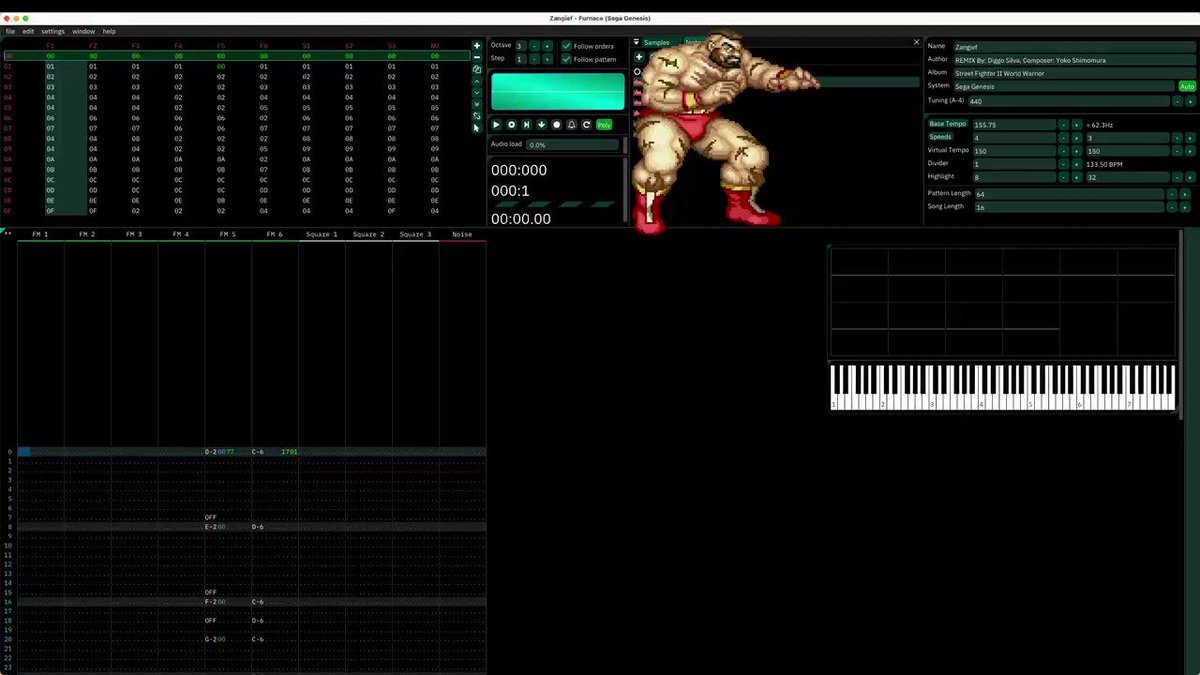
Task: Switch to the Samples tab
Action: [x=656, y=42]
